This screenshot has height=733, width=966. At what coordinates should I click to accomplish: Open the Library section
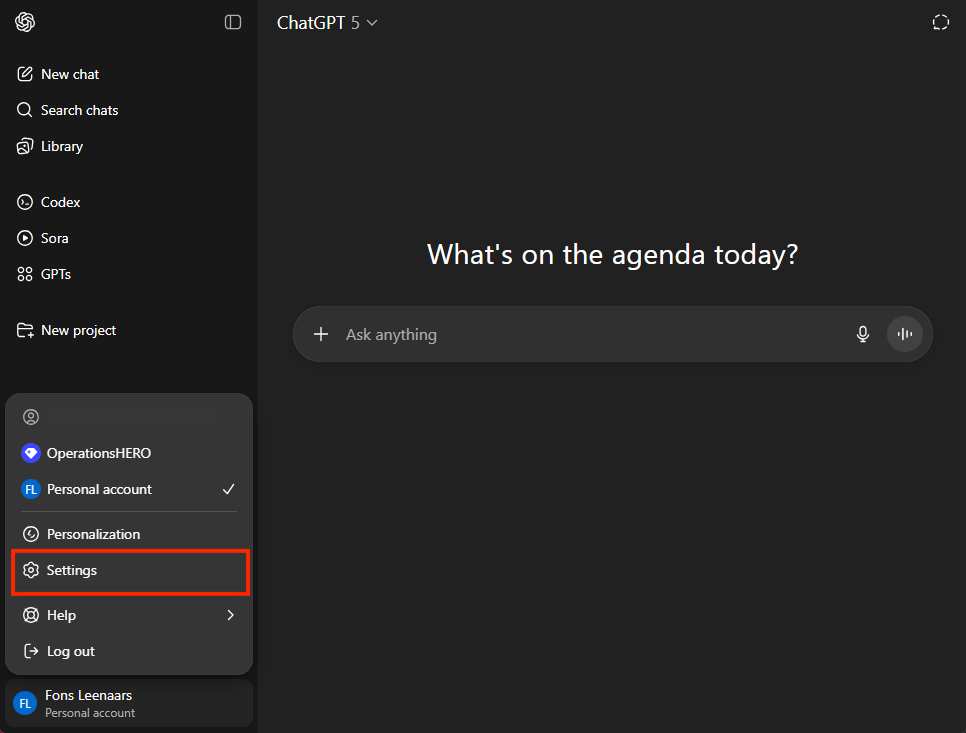tap(61, 146)
